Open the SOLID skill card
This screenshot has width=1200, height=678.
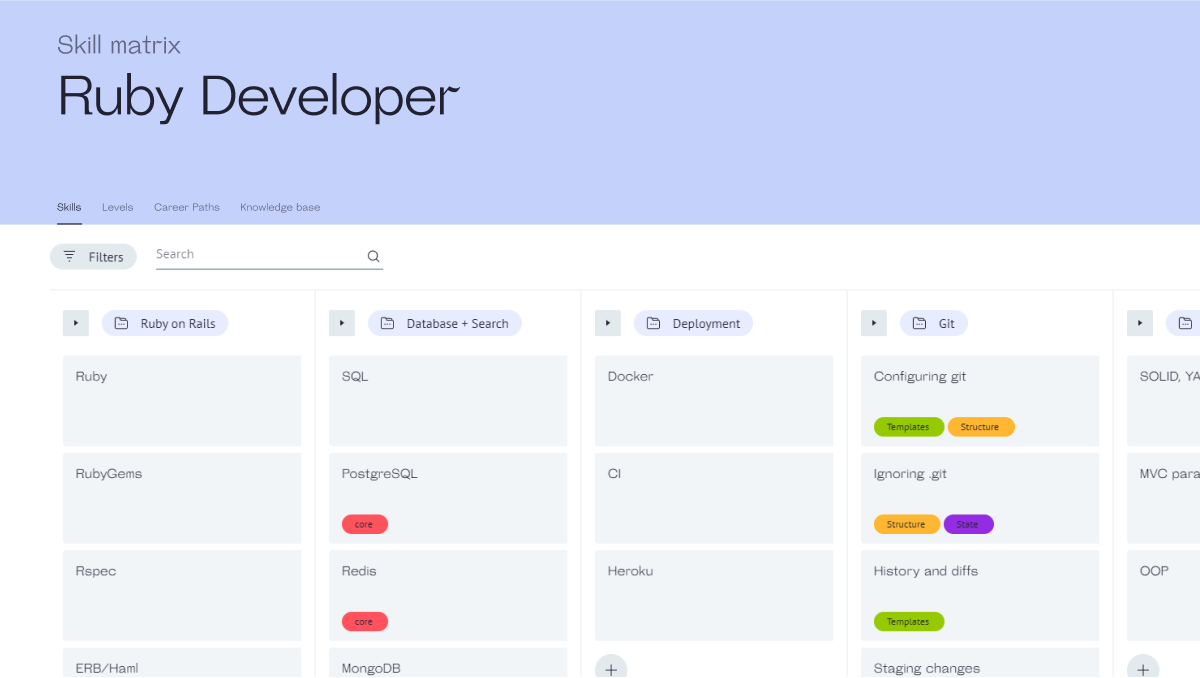pos(1163,401)
